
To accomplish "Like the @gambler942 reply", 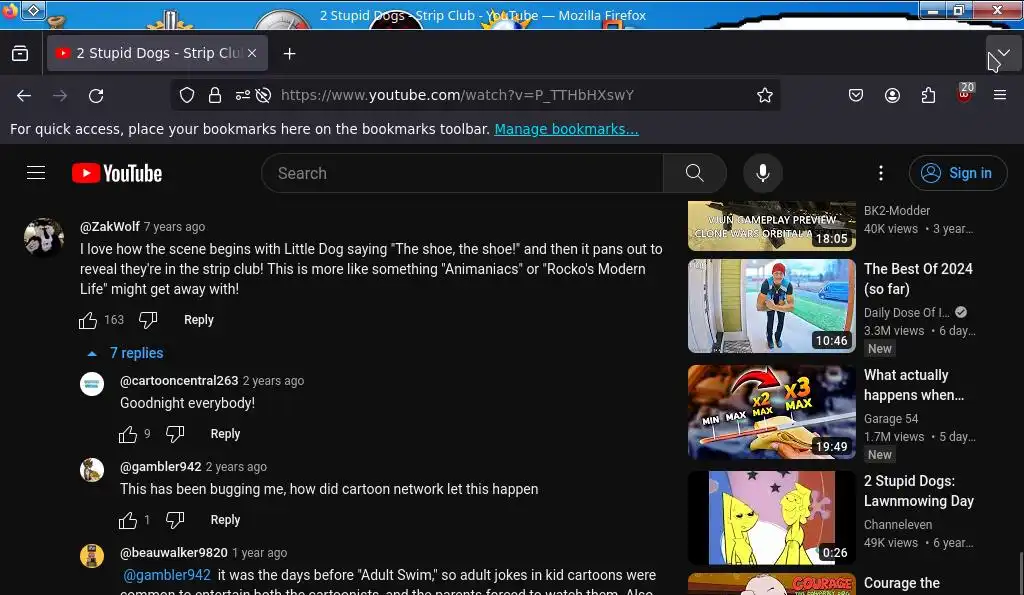I will click(x=128, y=521).
